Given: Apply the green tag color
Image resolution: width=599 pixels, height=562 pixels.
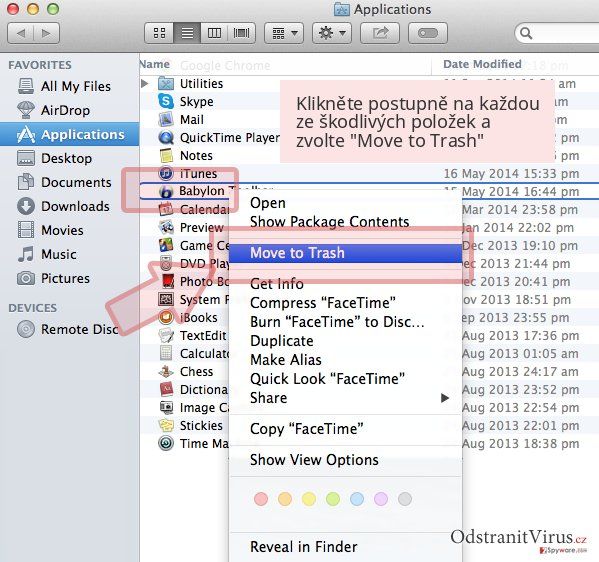Looking at the screenshot, I should [333, 499].
